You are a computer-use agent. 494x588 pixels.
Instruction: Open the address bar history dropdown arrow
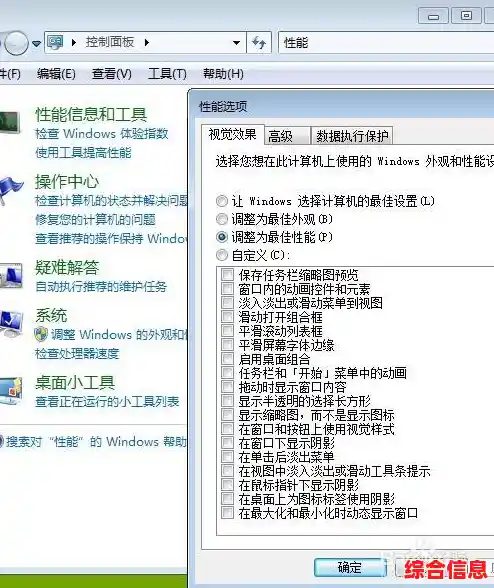click(x=236, y=43)
